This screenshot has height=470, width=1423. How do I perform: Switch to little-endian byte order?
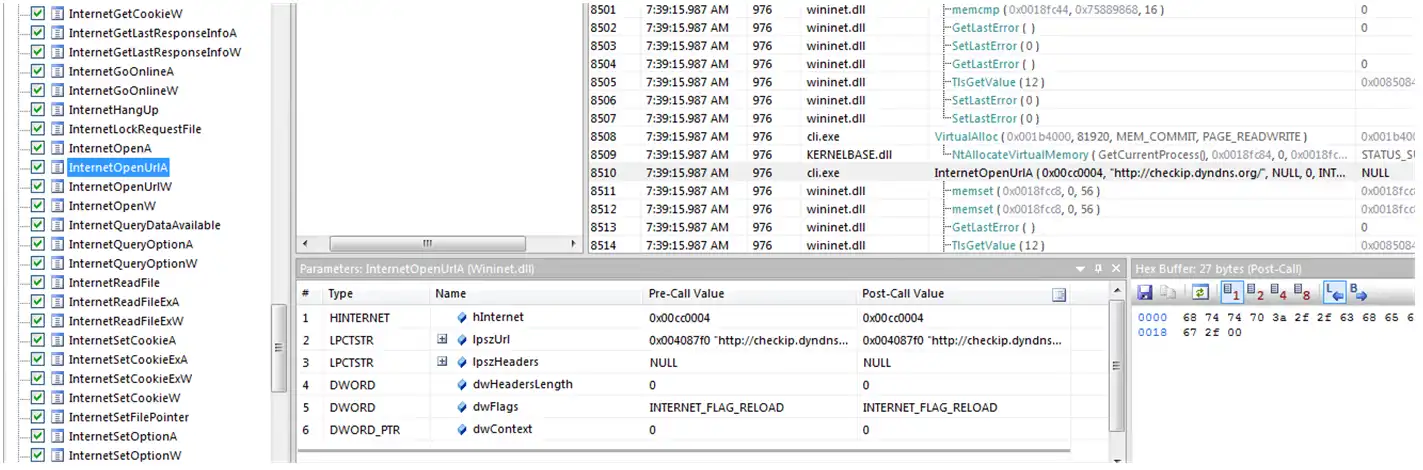1333,293
